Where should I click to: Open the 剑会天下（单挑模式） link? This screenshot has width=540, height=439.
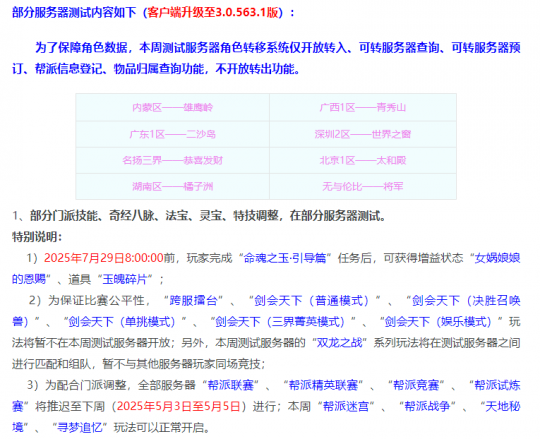122,322
